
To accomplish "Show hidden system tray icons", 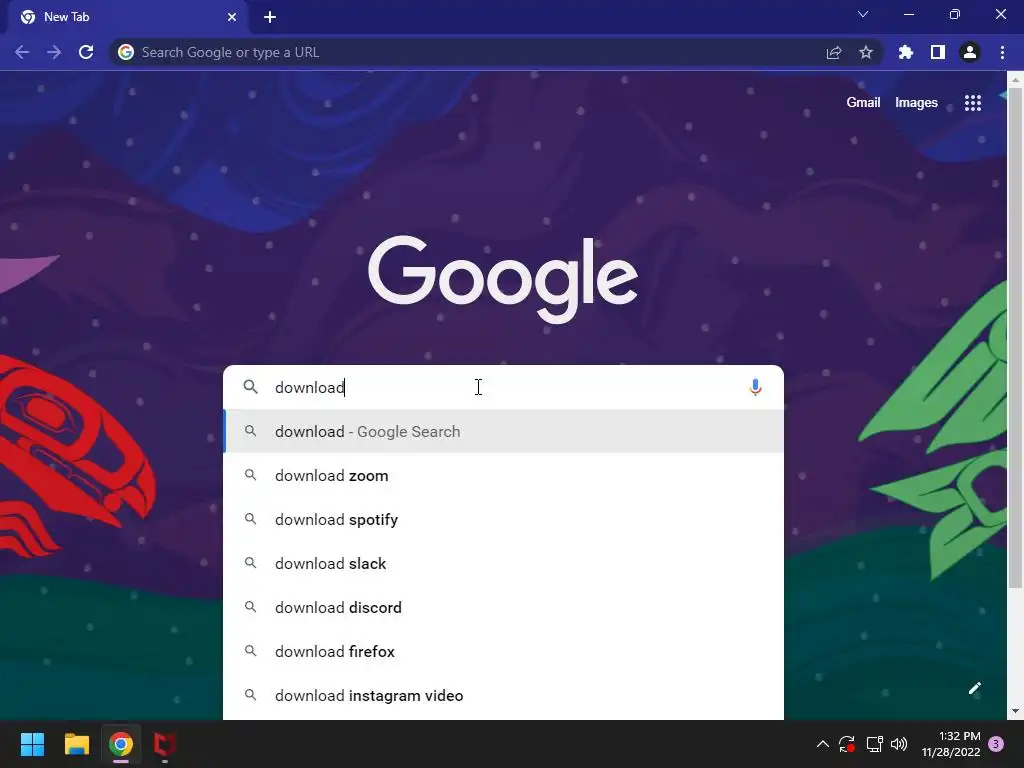I will coord(823,744).
